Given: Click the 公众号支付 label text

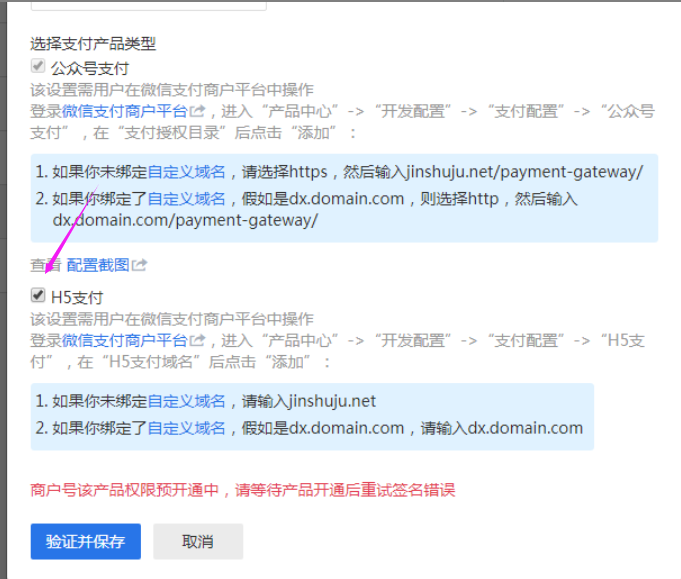Looking at the screenshot, I should click(90, 68).
